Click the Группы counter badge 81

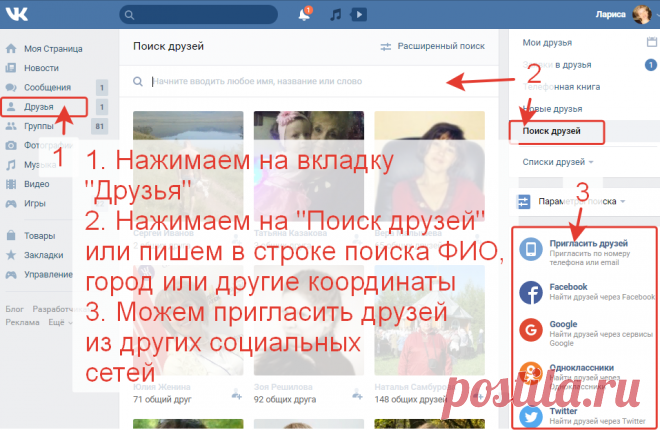pos(99,126)
